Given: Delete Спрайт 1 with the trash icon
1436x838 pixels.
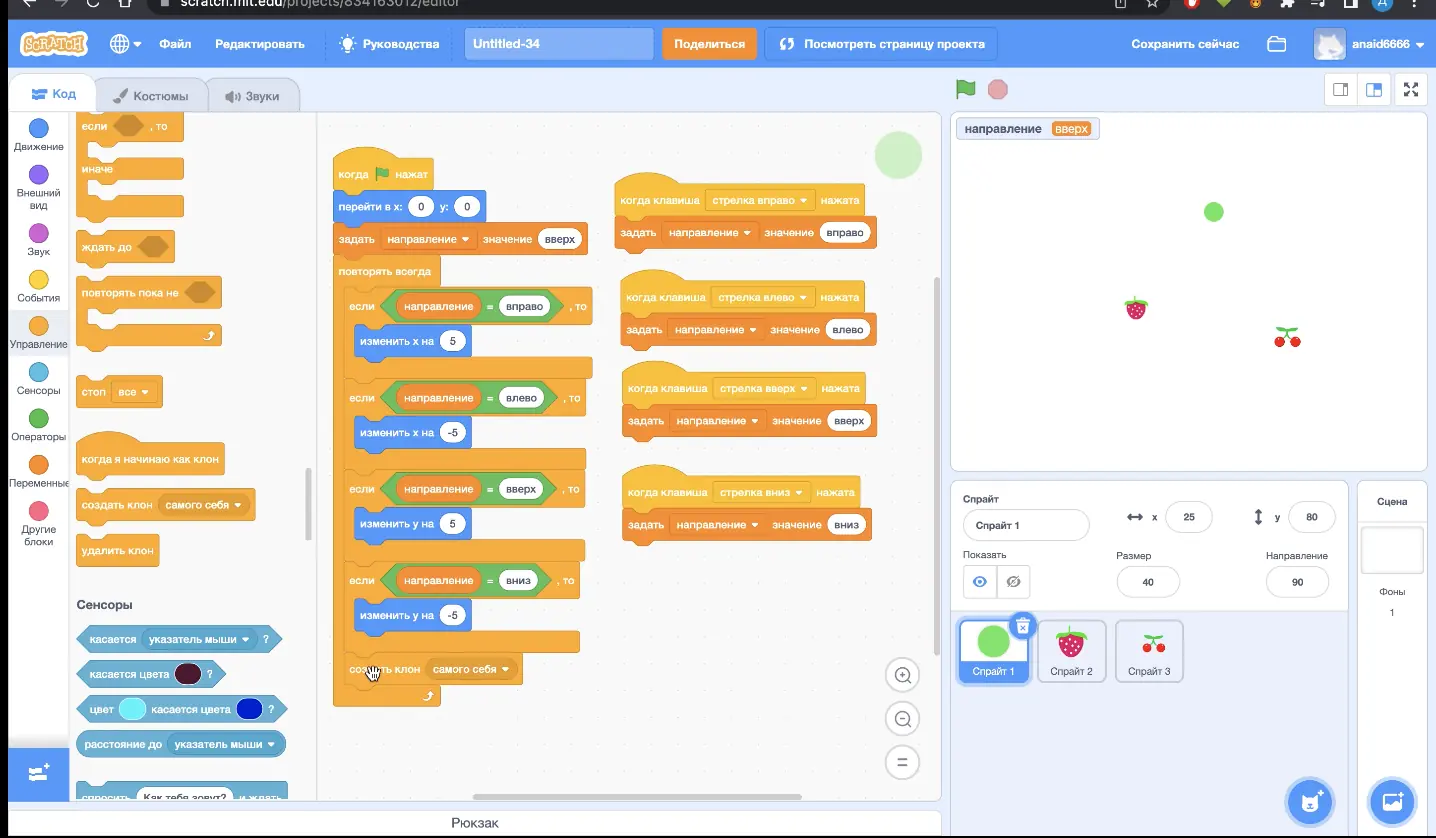Looking at the screenshot, I should 1022,626.
